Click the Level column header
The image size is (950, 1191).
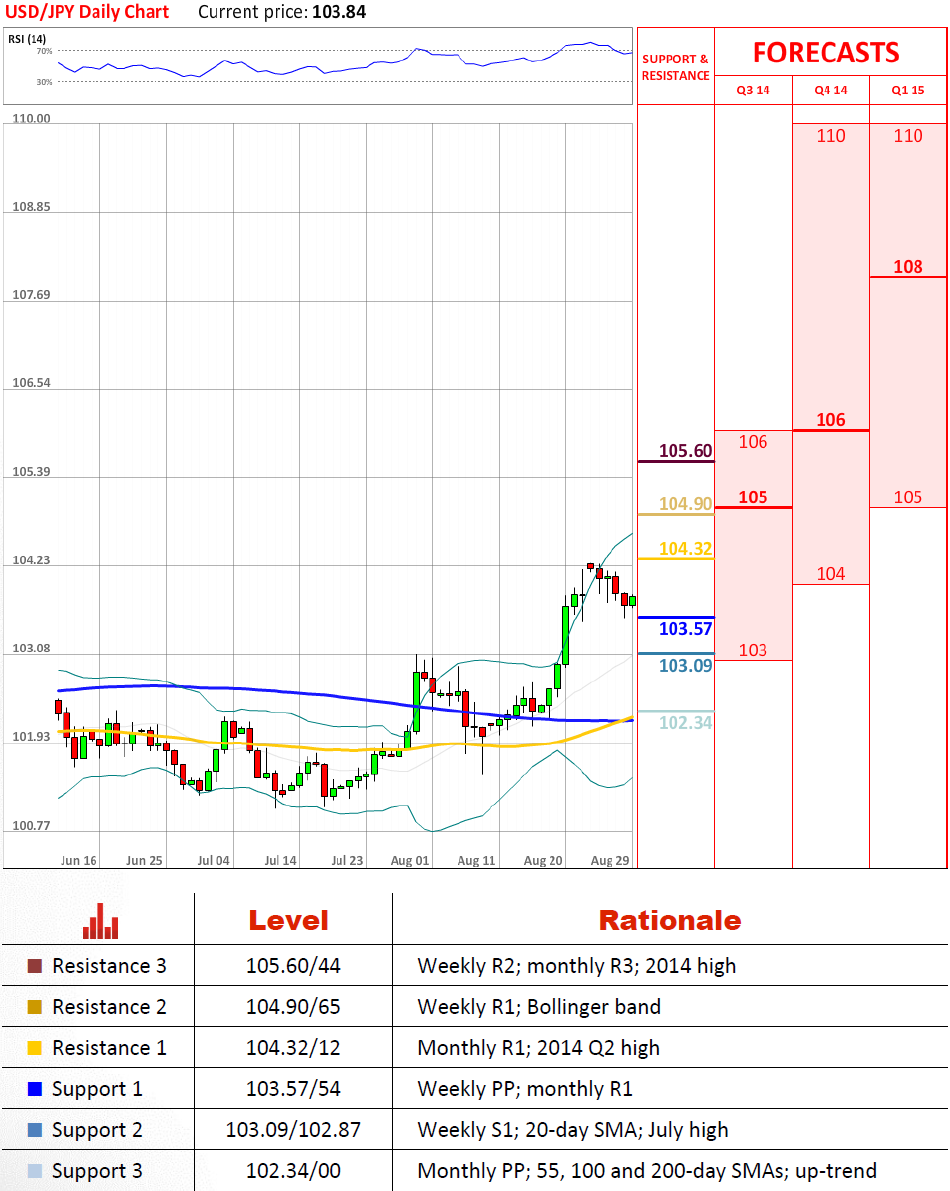pyautogui.click(x=289, y=921)
